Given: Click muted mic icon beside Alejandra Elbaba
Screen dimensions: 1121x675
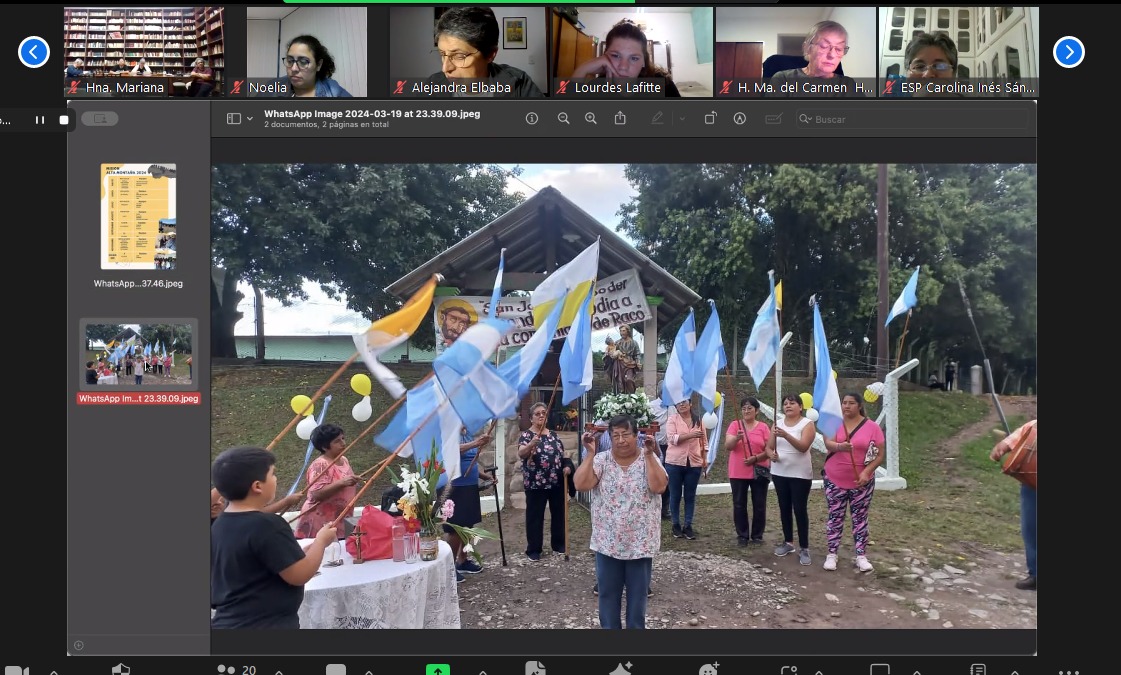Looking at the screenshot, I should [400, 88].
